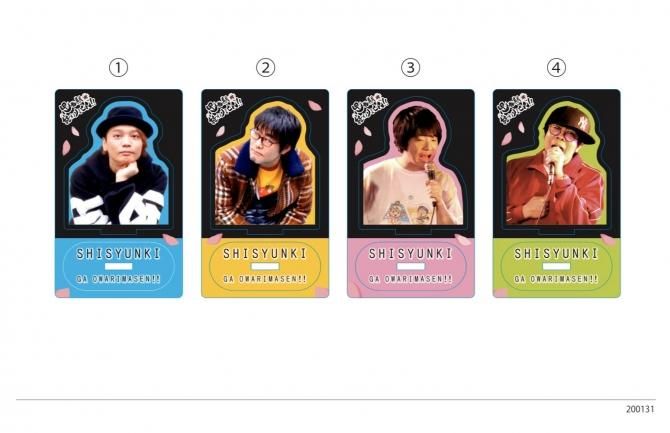Click the logo on the blue card
This screenshot has height=433, width=670.
77,109
